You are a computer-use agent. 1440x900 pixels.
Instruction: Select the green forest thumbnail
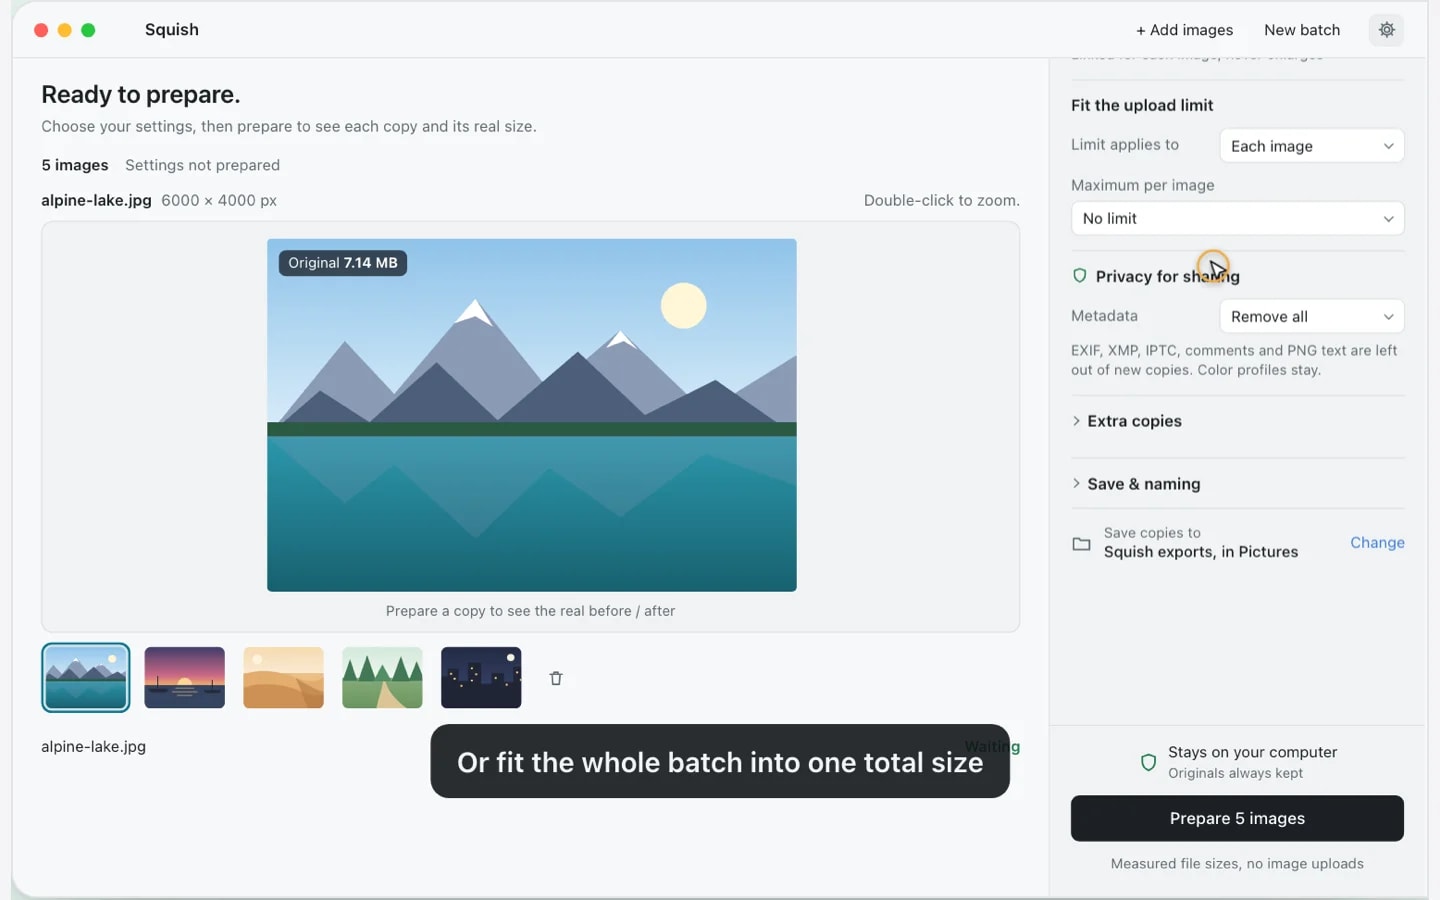click(382, 677)
